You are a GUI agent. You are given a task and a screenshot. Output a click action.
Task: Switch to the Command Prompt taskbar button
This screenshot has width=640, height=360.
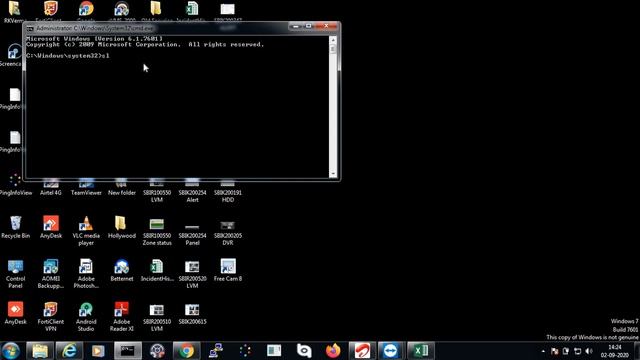(x=128, y=351)
